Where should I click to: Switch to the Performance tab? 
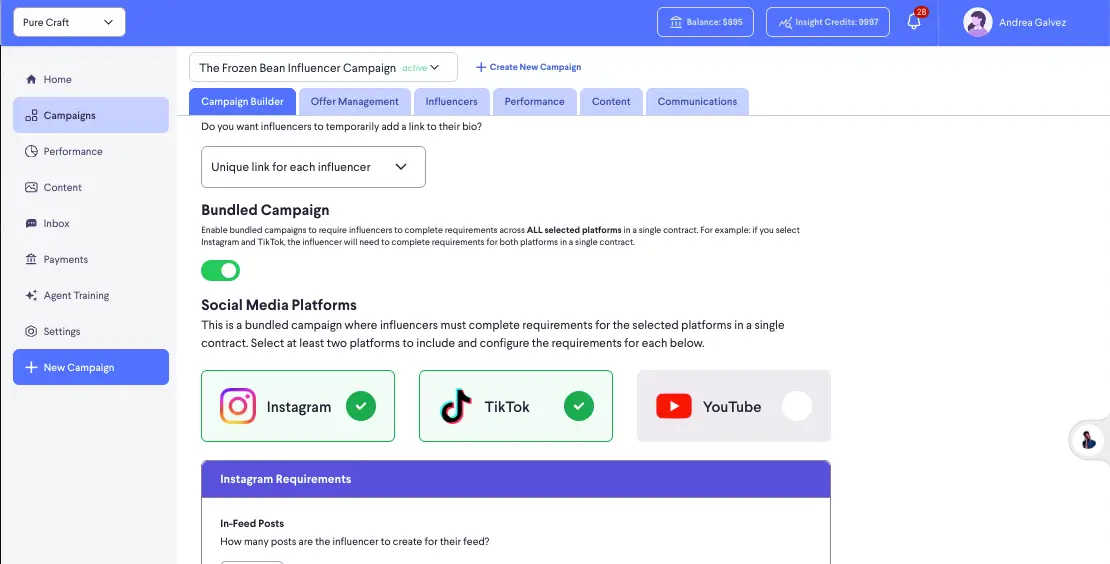[534, 101]
